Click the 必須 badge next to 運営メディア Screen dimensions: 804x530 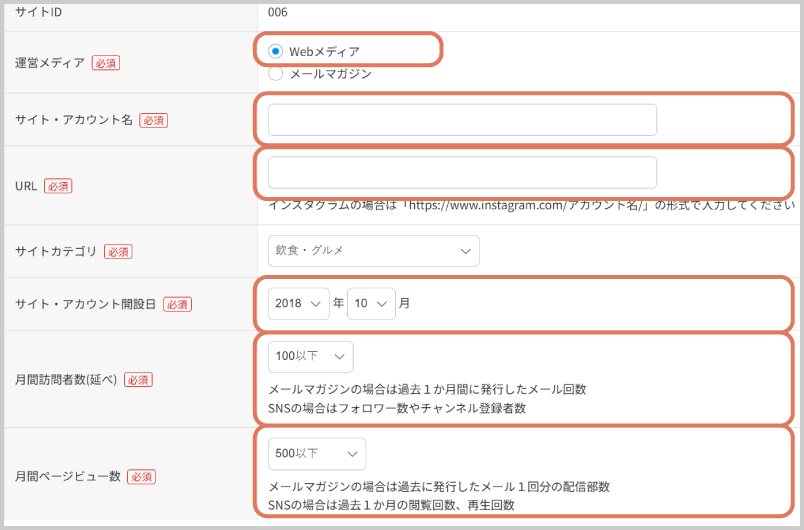tap(106, 63)
